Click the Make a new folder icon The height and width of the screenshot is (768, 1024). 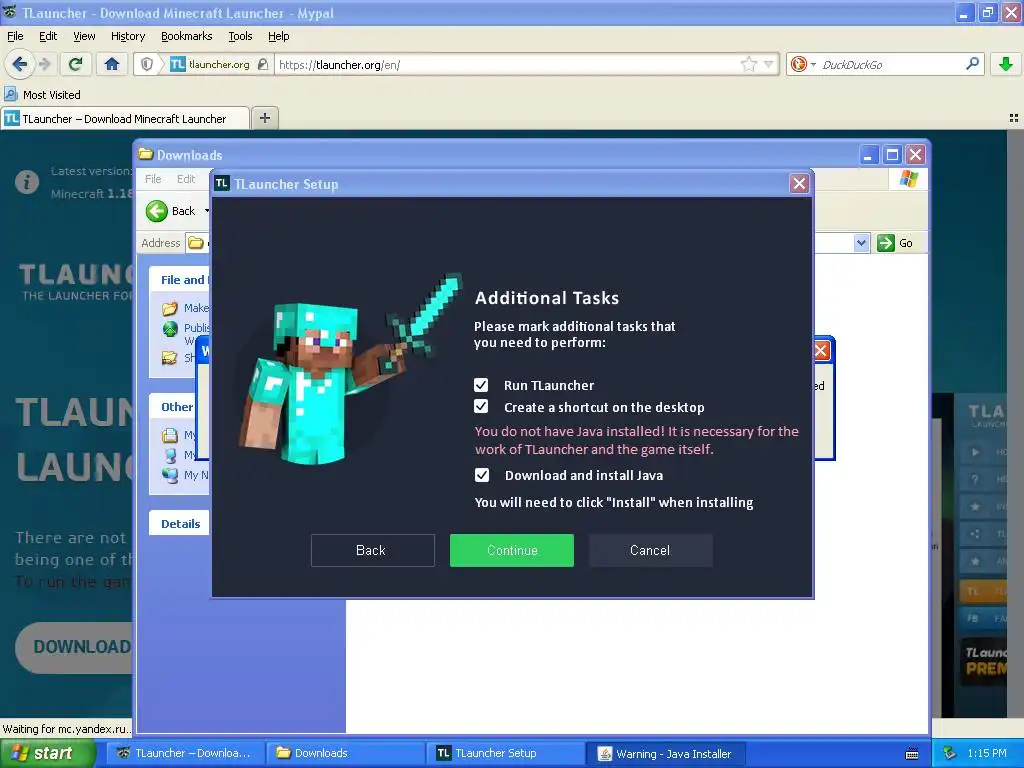(x=170, y=308)
